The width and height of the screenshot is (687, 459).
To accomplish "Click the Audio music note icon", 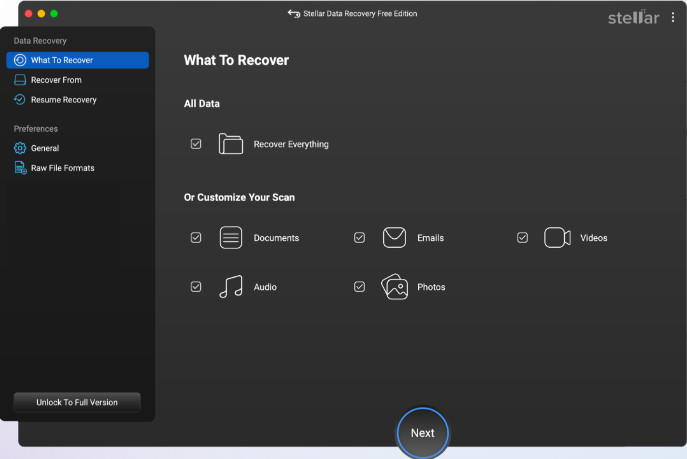I will coord(230,287).
